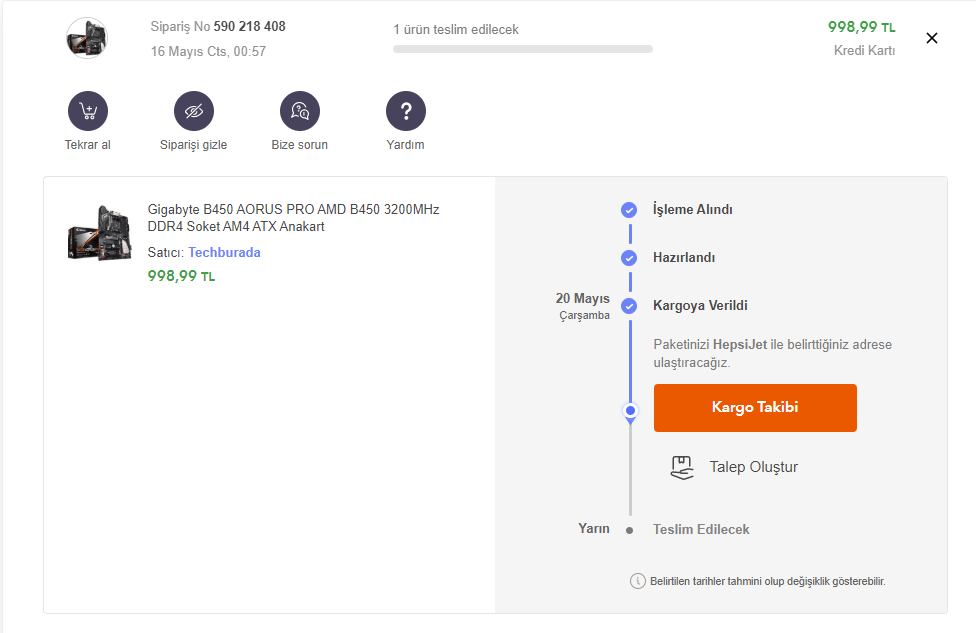
Task: Open Yardım question mark icon
Action: point(406,111)
